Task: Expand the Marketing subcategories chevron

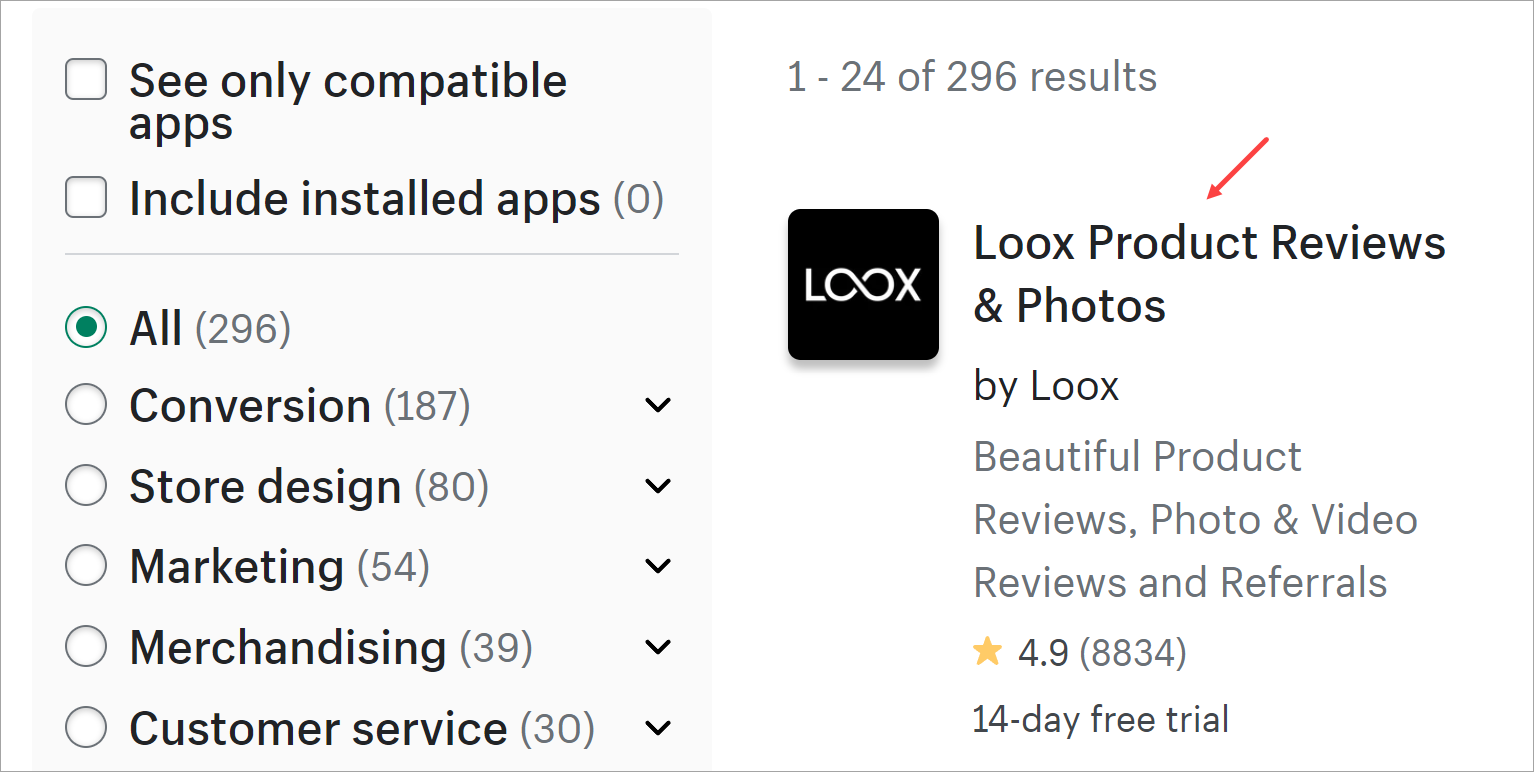Action: click(x=658, y=566)
